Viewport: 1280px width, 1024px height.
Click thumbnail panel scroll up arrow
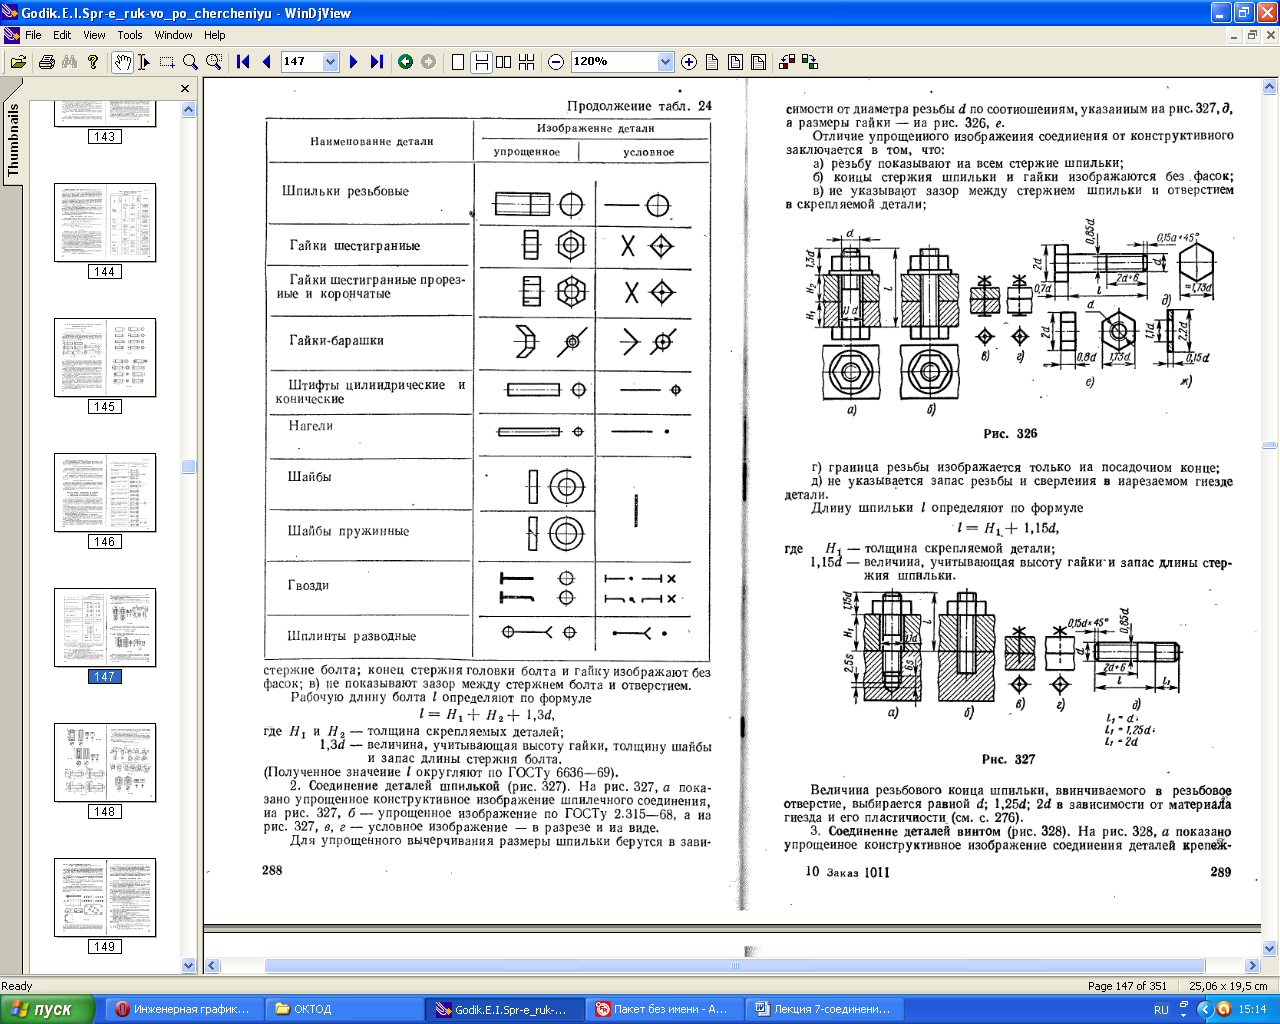pyautogui.click(x=189, y=108)
